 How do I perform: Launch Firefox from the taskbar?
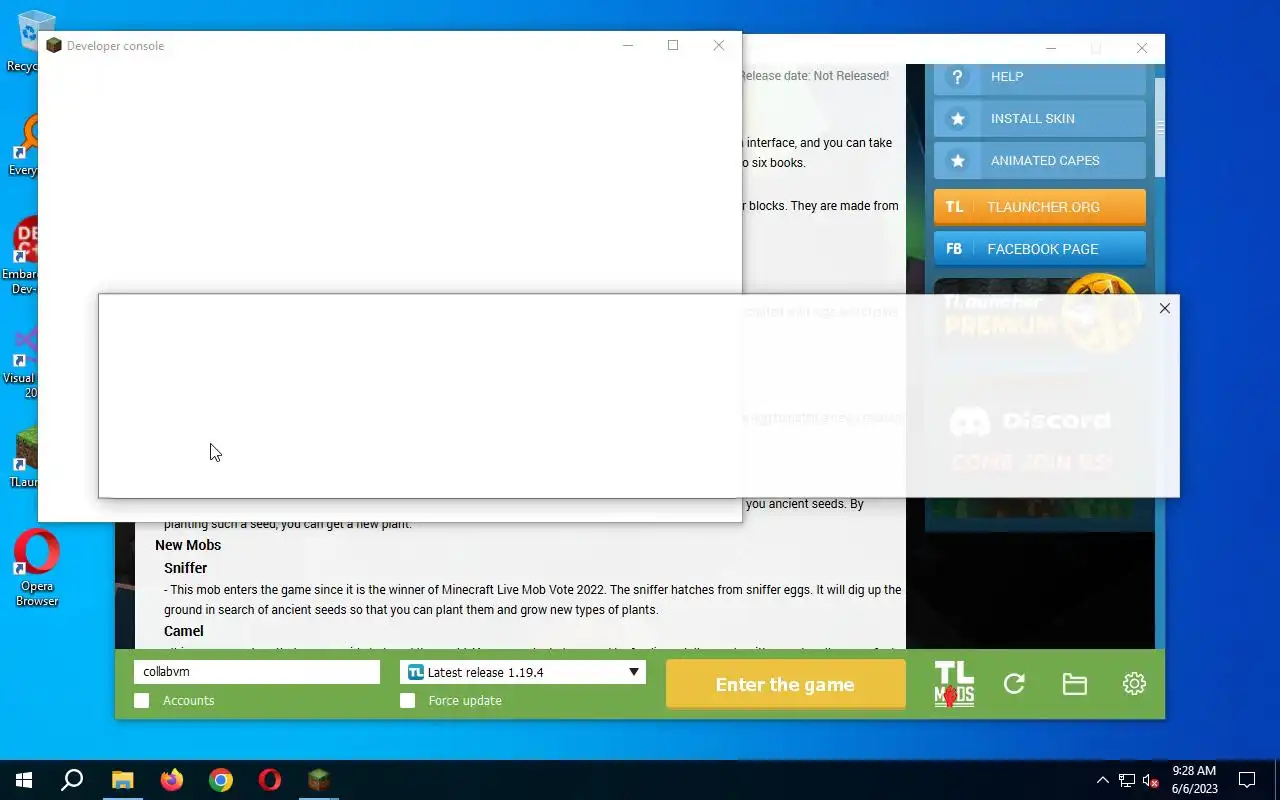click(172, 780)
